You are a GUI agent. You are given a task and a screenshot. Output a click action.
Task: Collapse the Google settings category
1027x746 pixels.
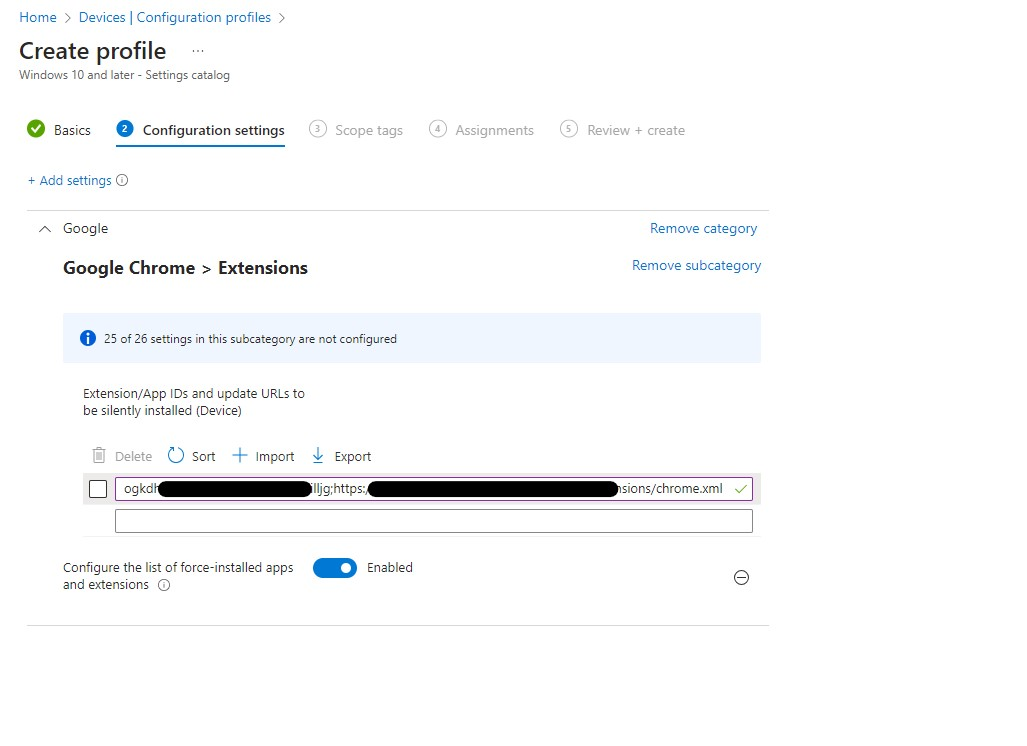click(43, 228)
